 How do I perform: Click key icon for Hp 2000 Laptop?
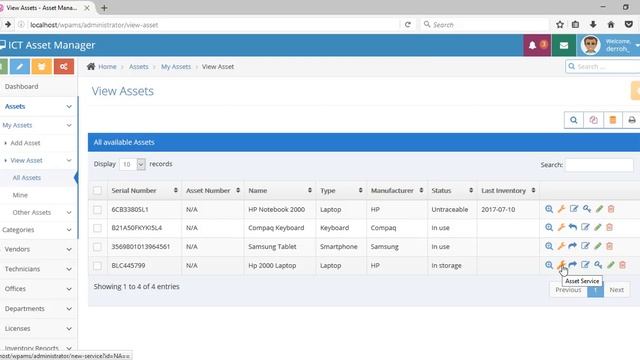click(x=598, y=265)
